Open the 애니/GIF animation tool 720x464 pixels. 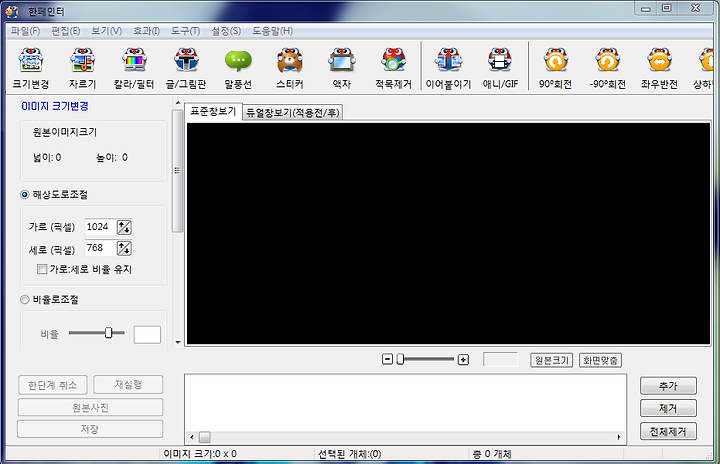pyautogui.click(x=500, y=68)
